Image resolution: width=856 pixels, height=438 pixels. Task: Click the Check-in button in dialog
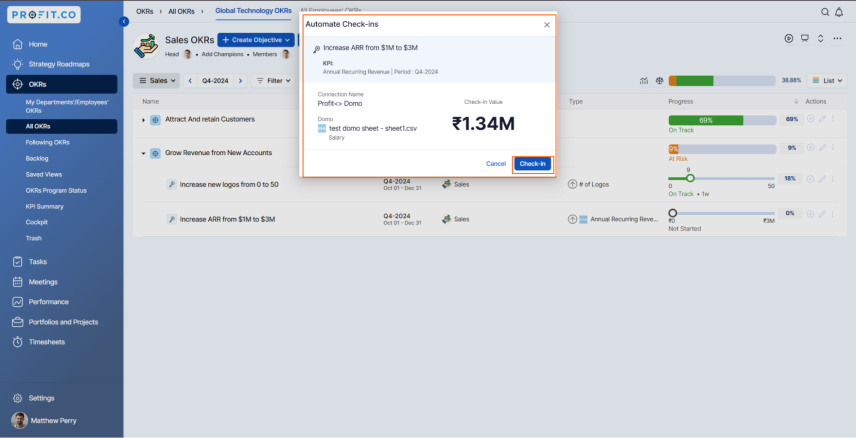pos(532,164)
